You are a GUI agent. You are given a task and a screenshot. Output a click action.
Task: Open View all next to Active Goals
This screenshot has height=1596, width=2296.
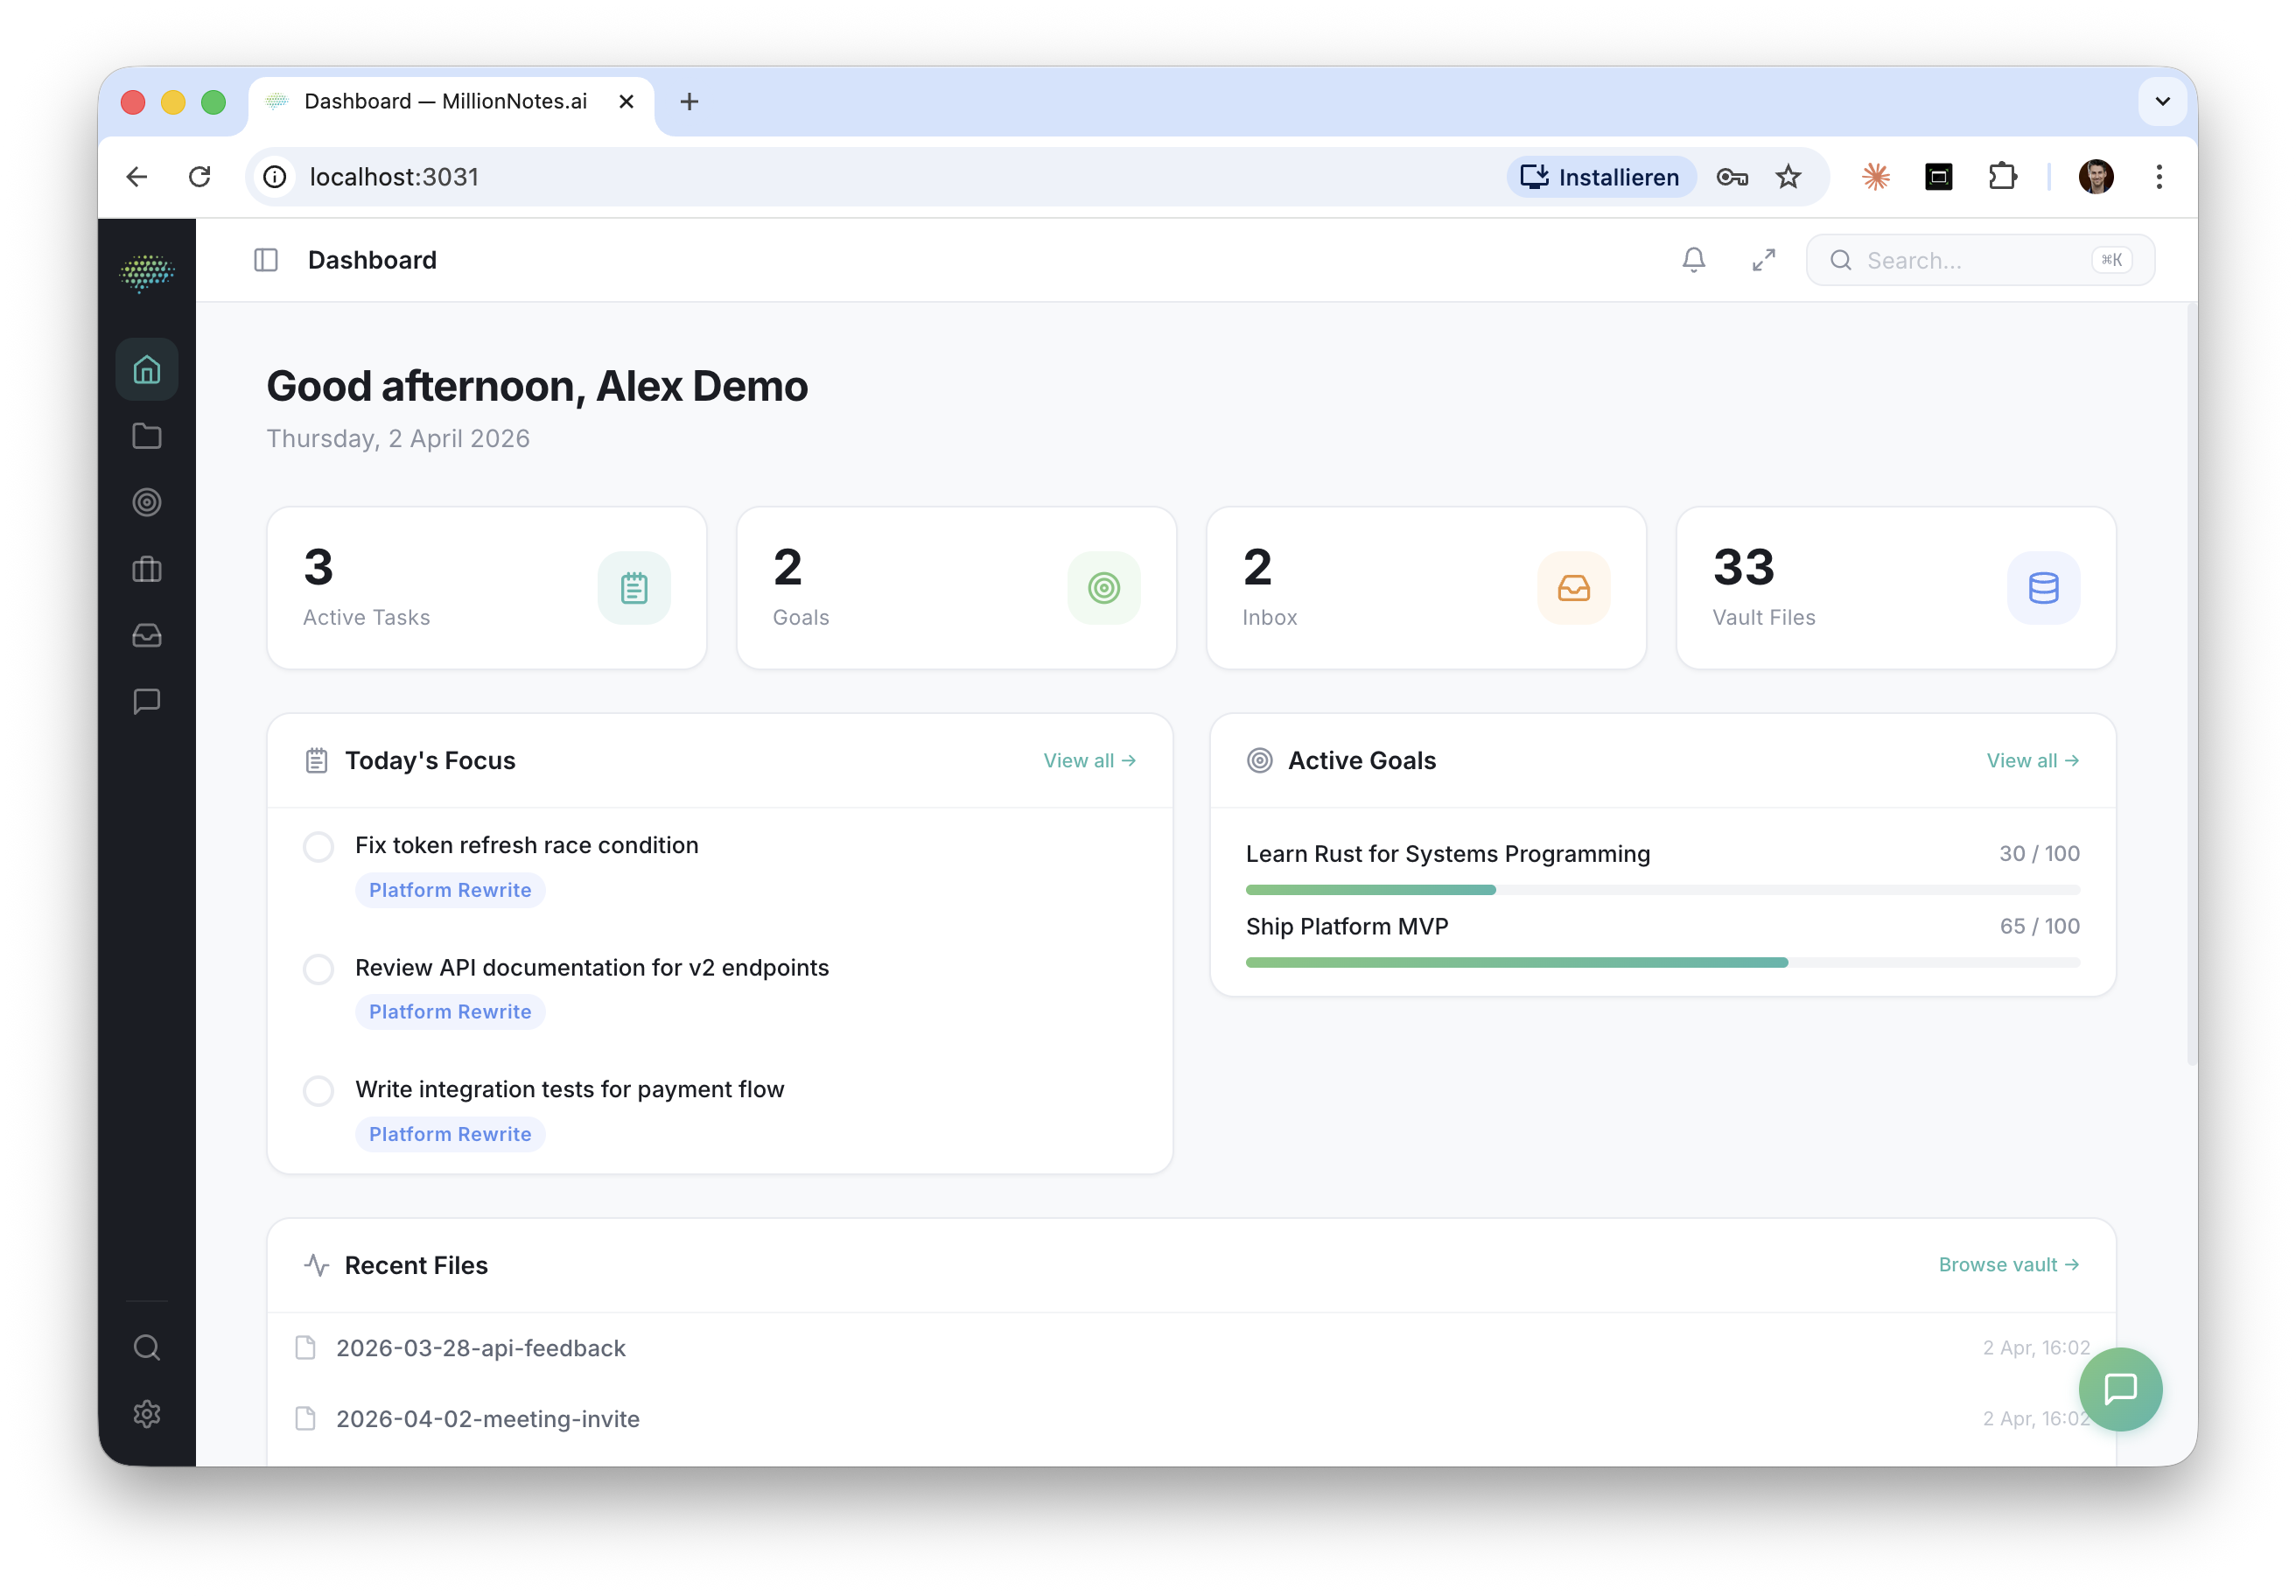click(2032, 760)
